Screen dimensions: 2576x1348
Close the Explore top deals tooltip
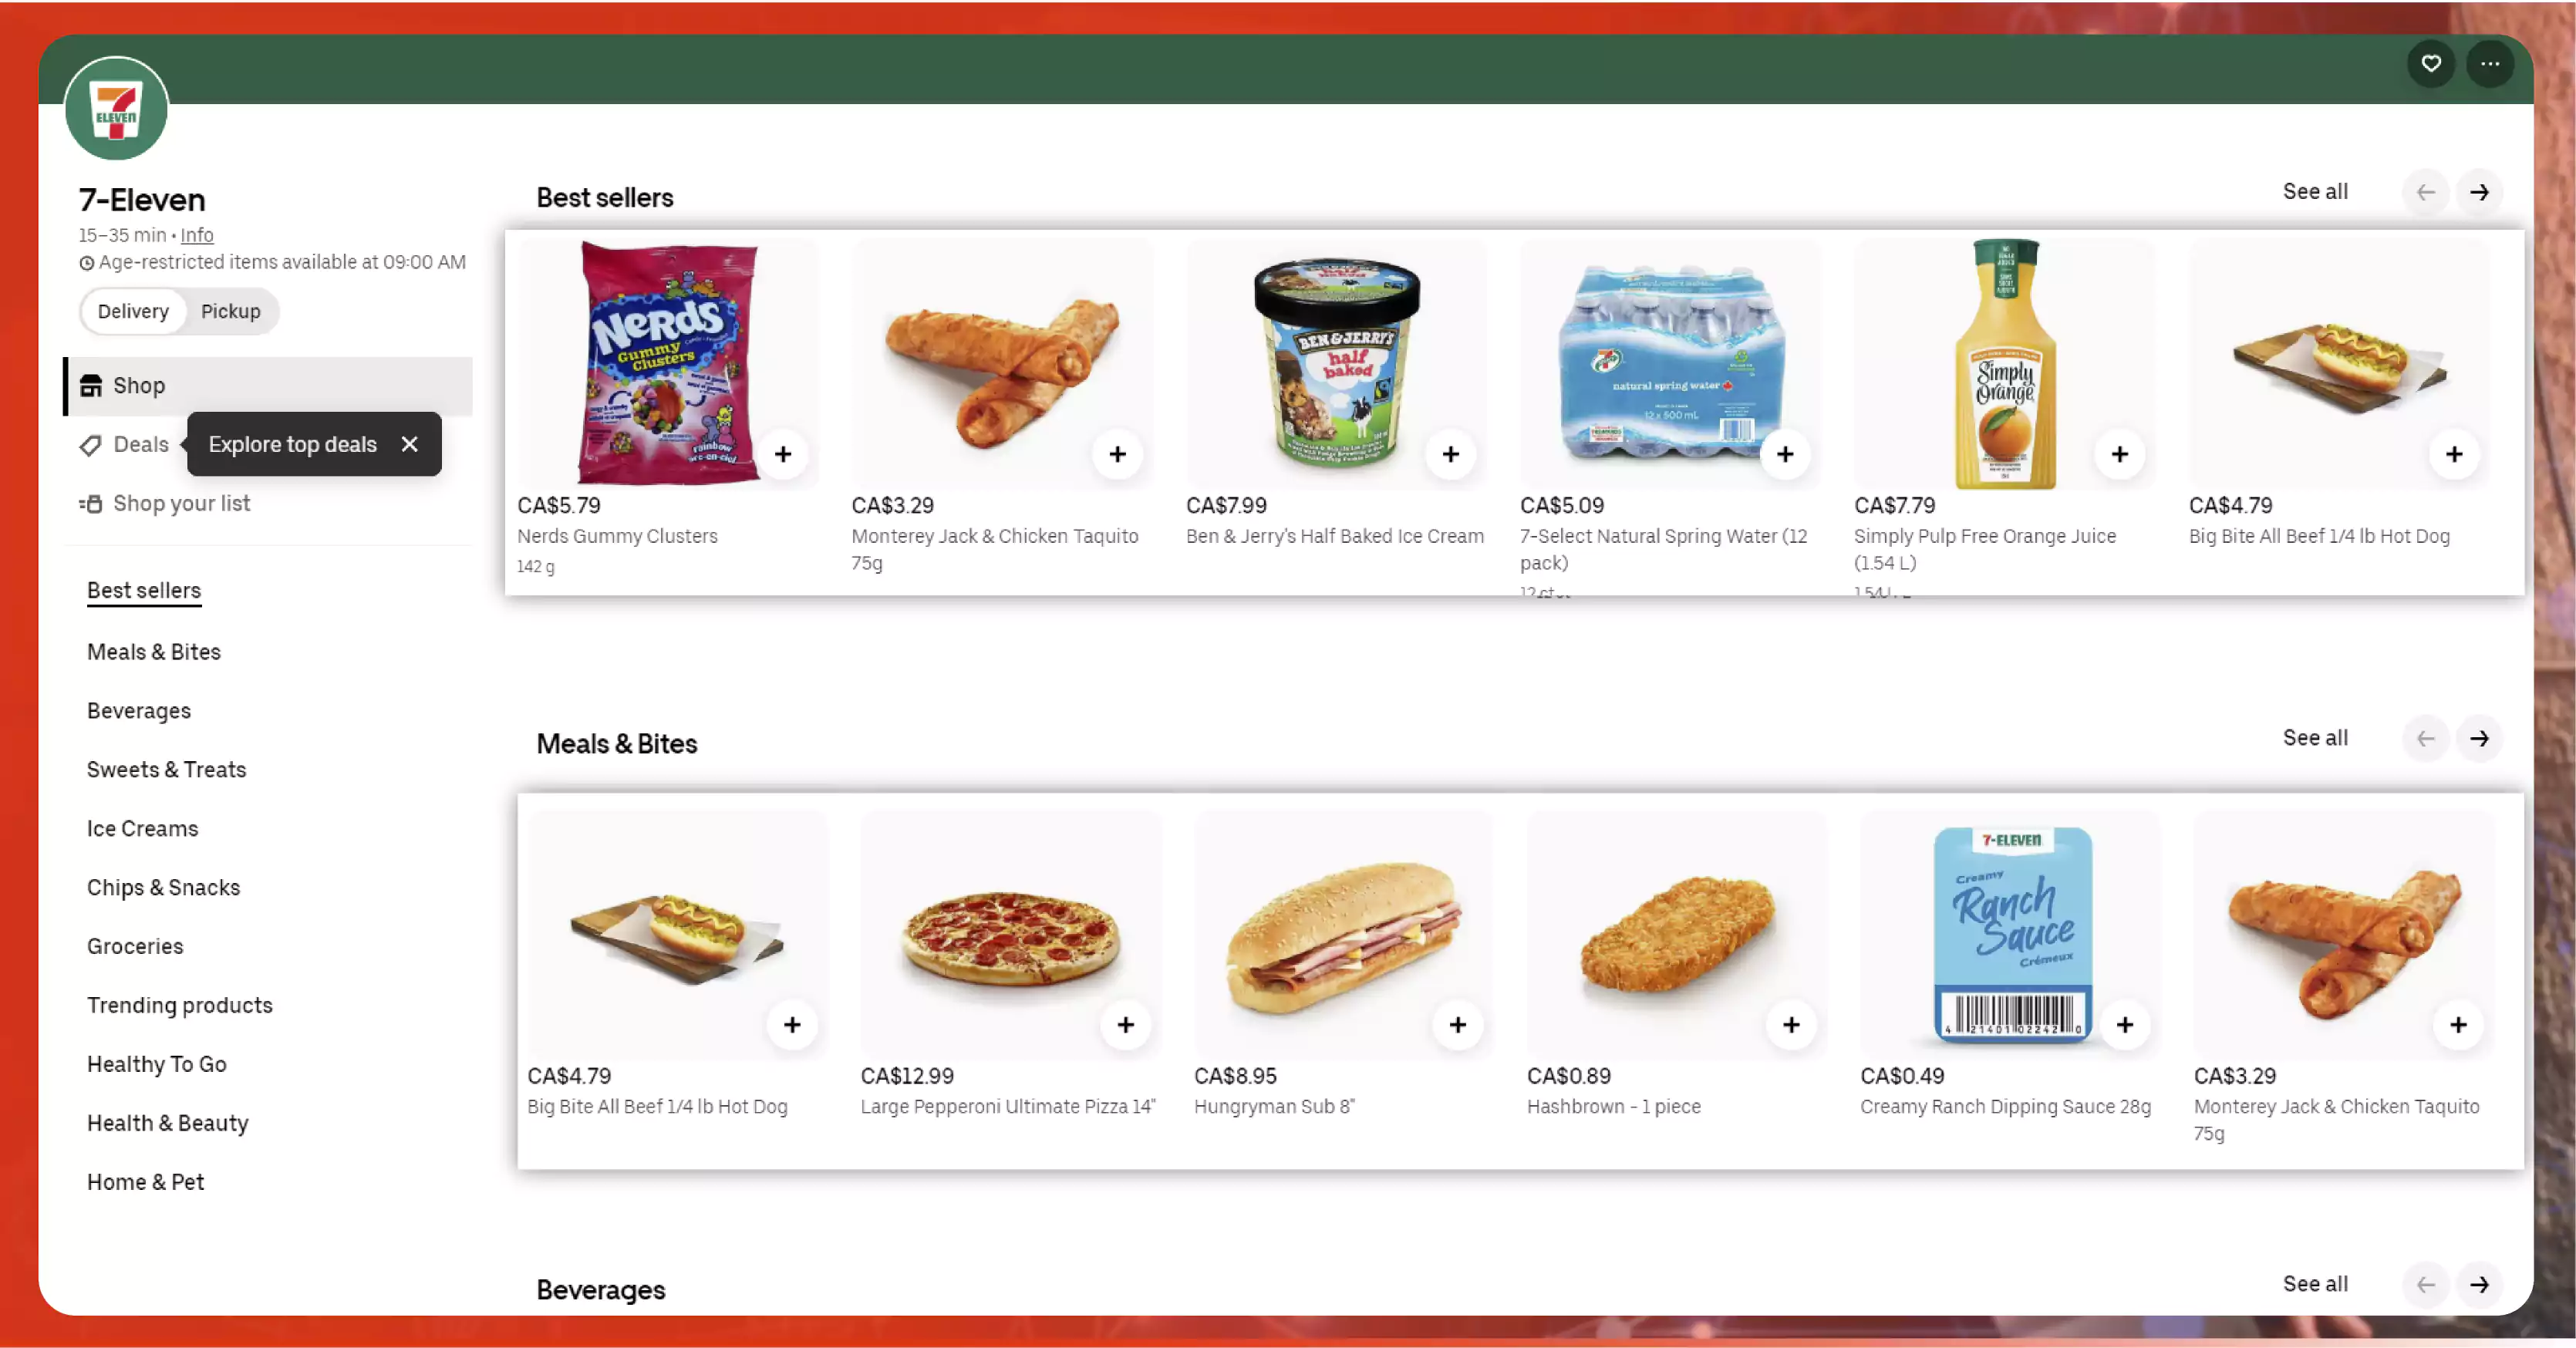409,445
